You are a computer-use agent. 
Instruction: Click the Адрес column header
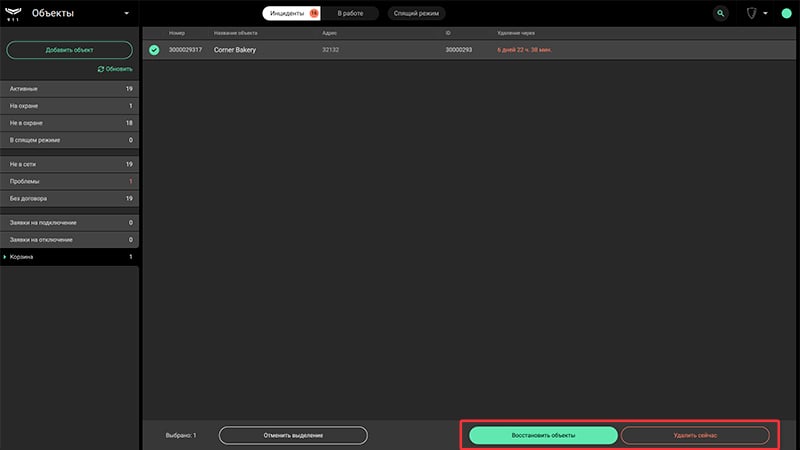329,33
